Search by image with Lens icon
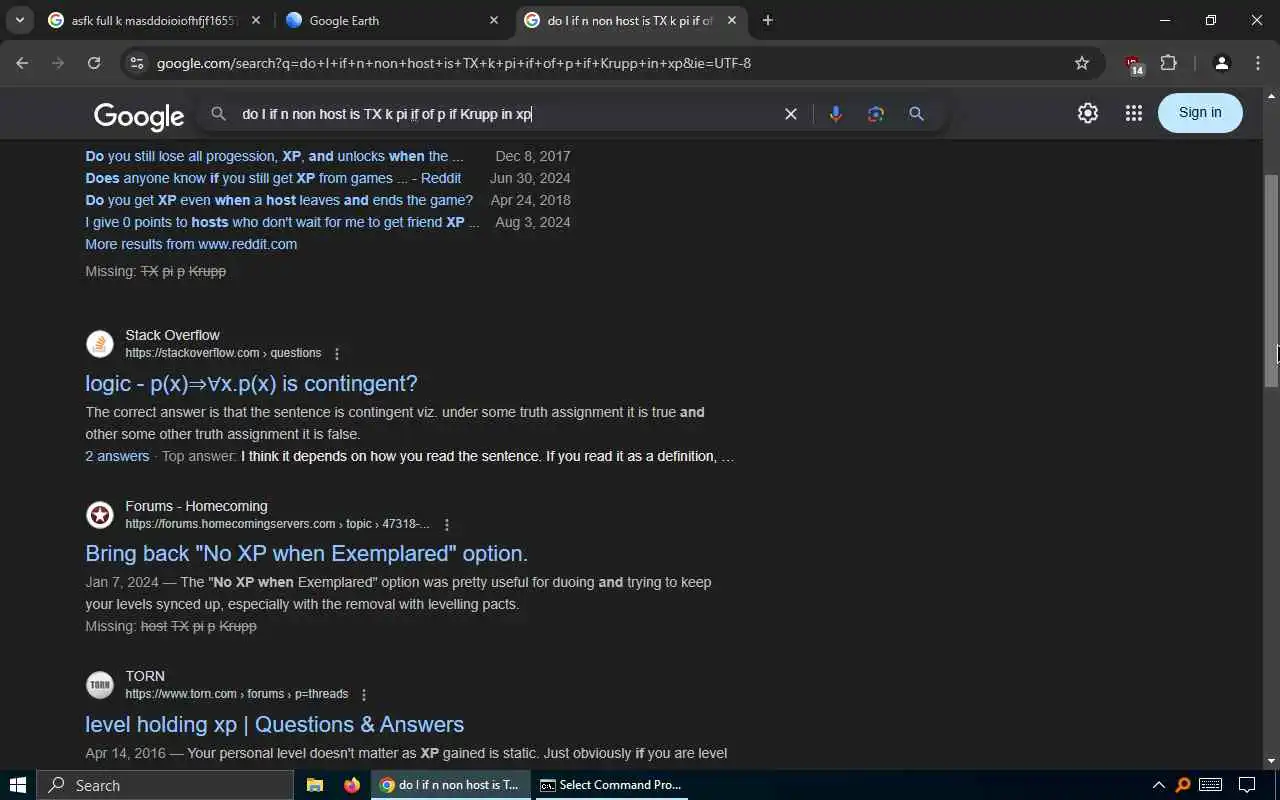1280x800 pixels. (876, 114)
